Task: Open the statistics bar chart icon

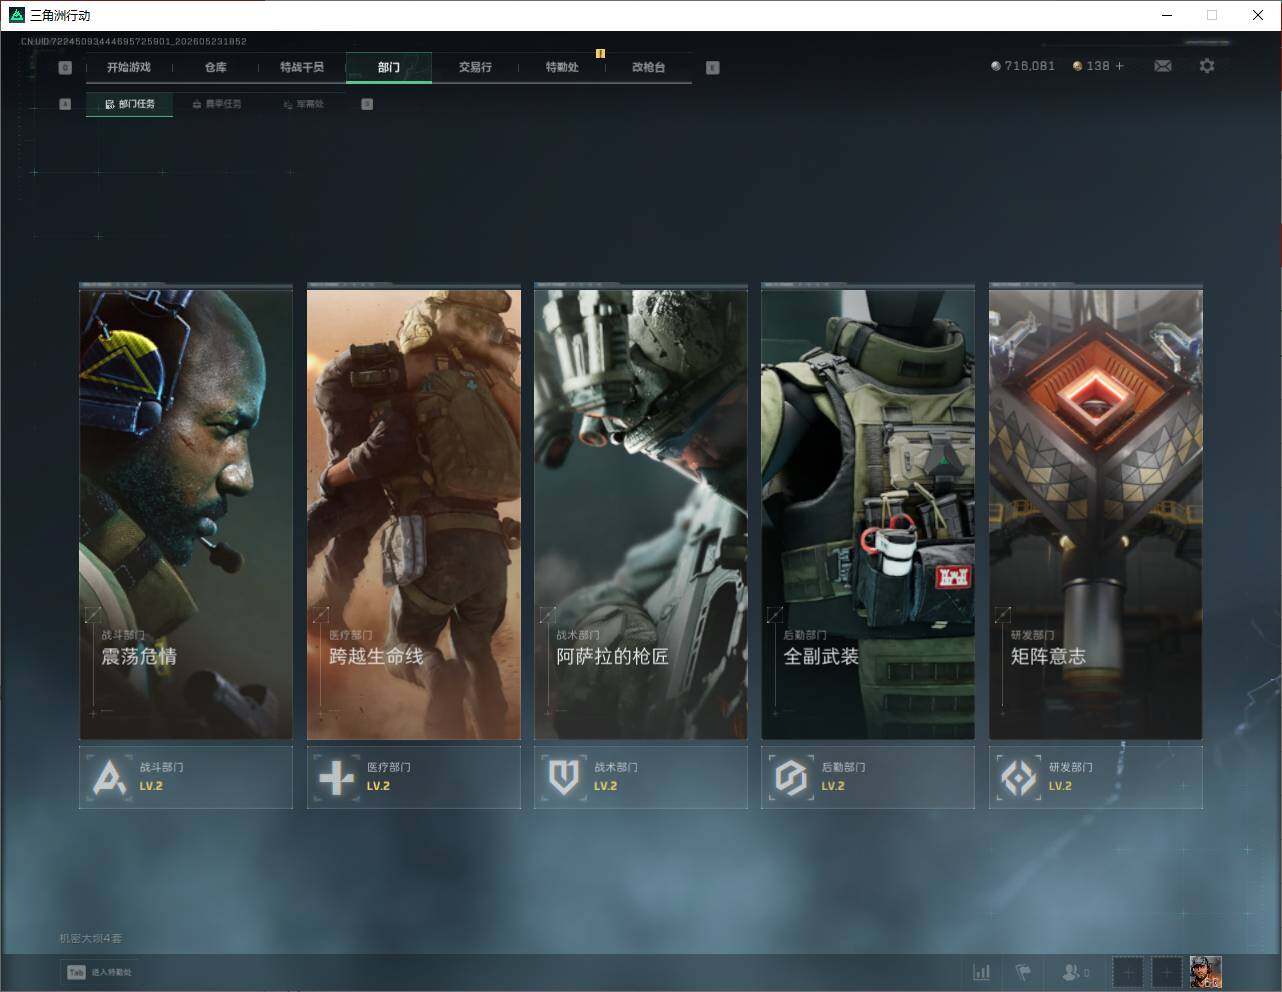Action: click(x=982, y=972)
